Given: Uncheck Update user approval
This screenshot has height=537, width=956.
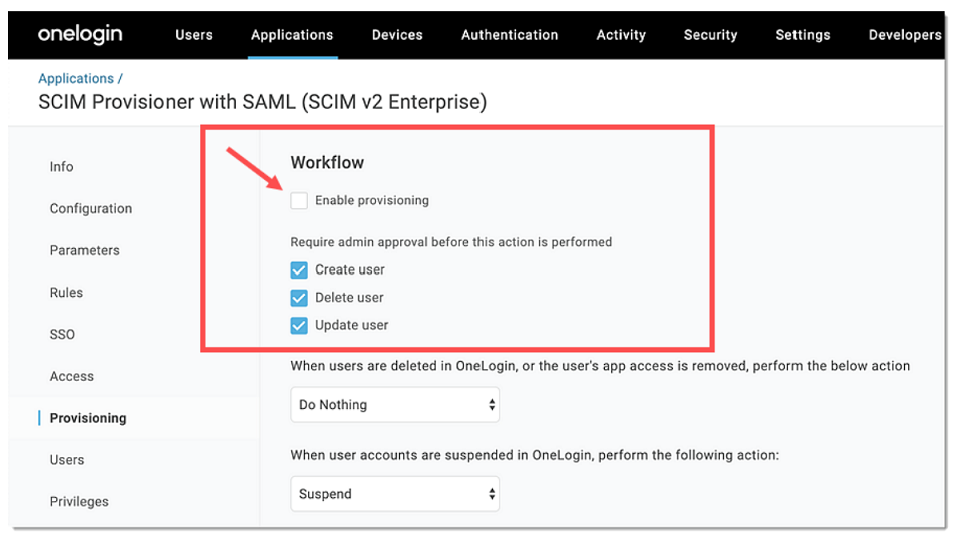Looking at the screenshot, I should pos(299,325).
